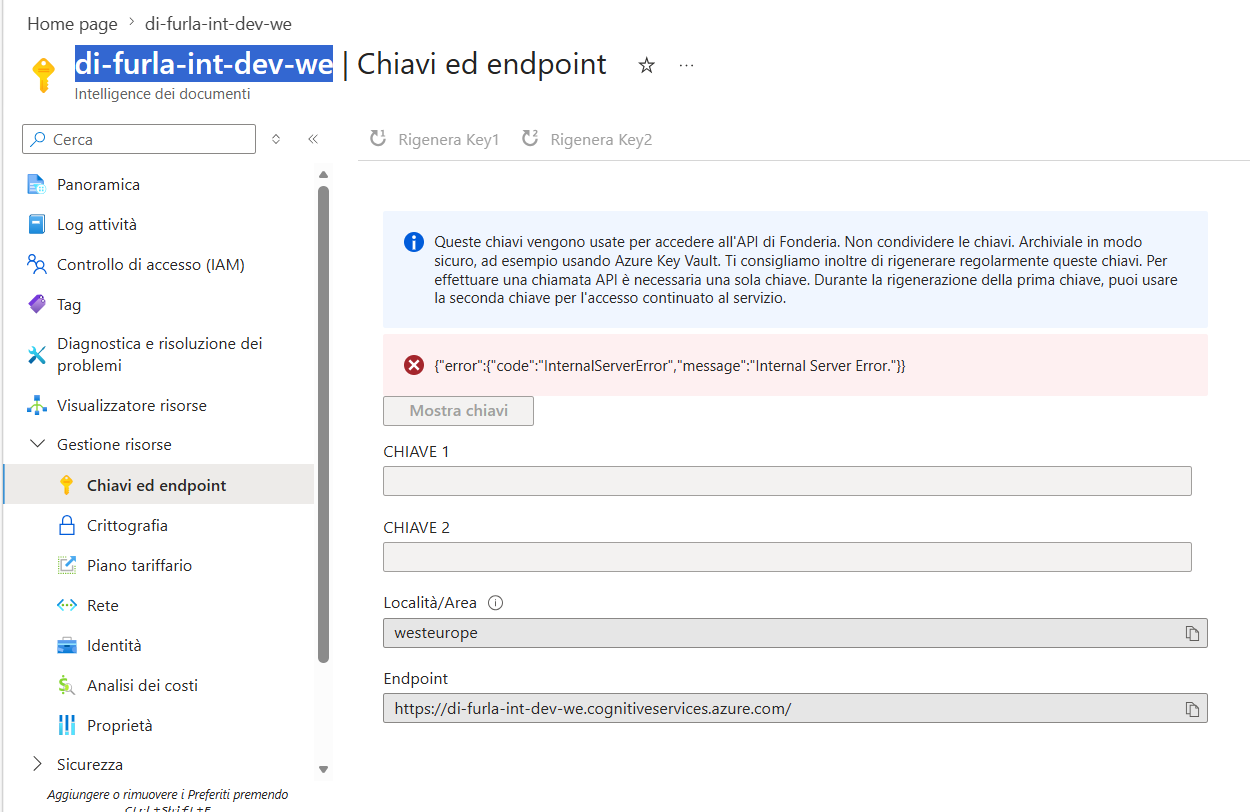The width and height of the screenshot is (1250, 812).
Task: Click the Piano tariffario edit icon
Action: (67, 565)
